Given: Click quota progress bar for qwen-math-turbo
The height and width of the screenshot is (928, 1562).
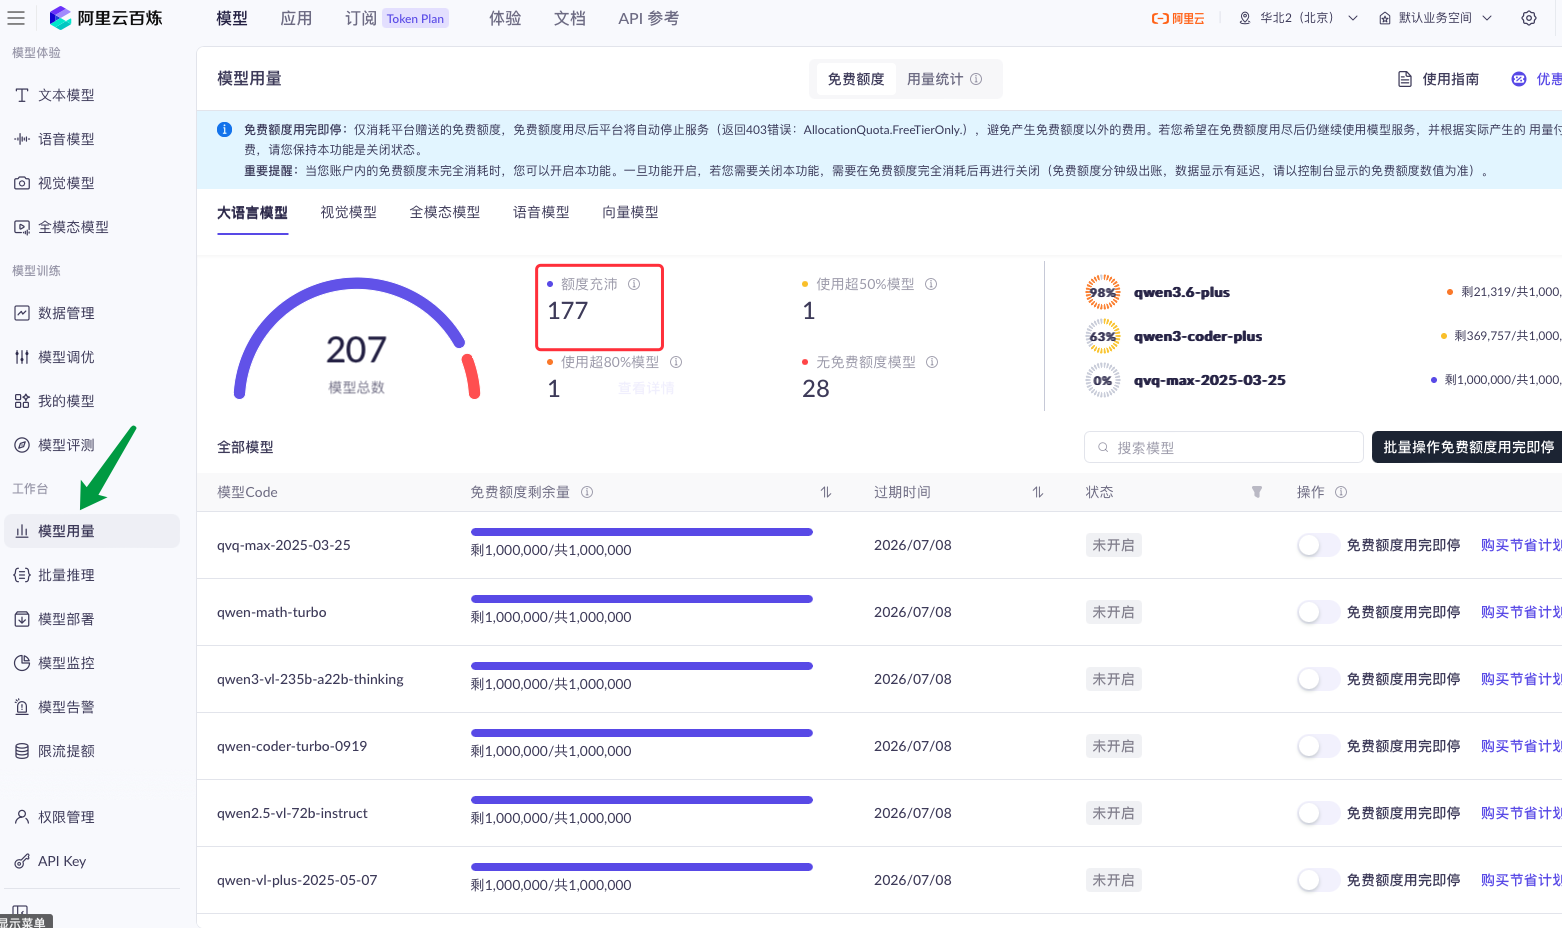Looking at the screenshot, I should 642,599.
